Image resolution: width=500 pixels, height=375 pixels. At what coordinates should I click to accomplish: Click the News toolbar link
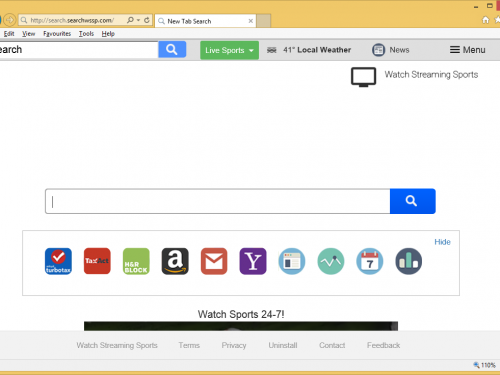pos(399,50)
